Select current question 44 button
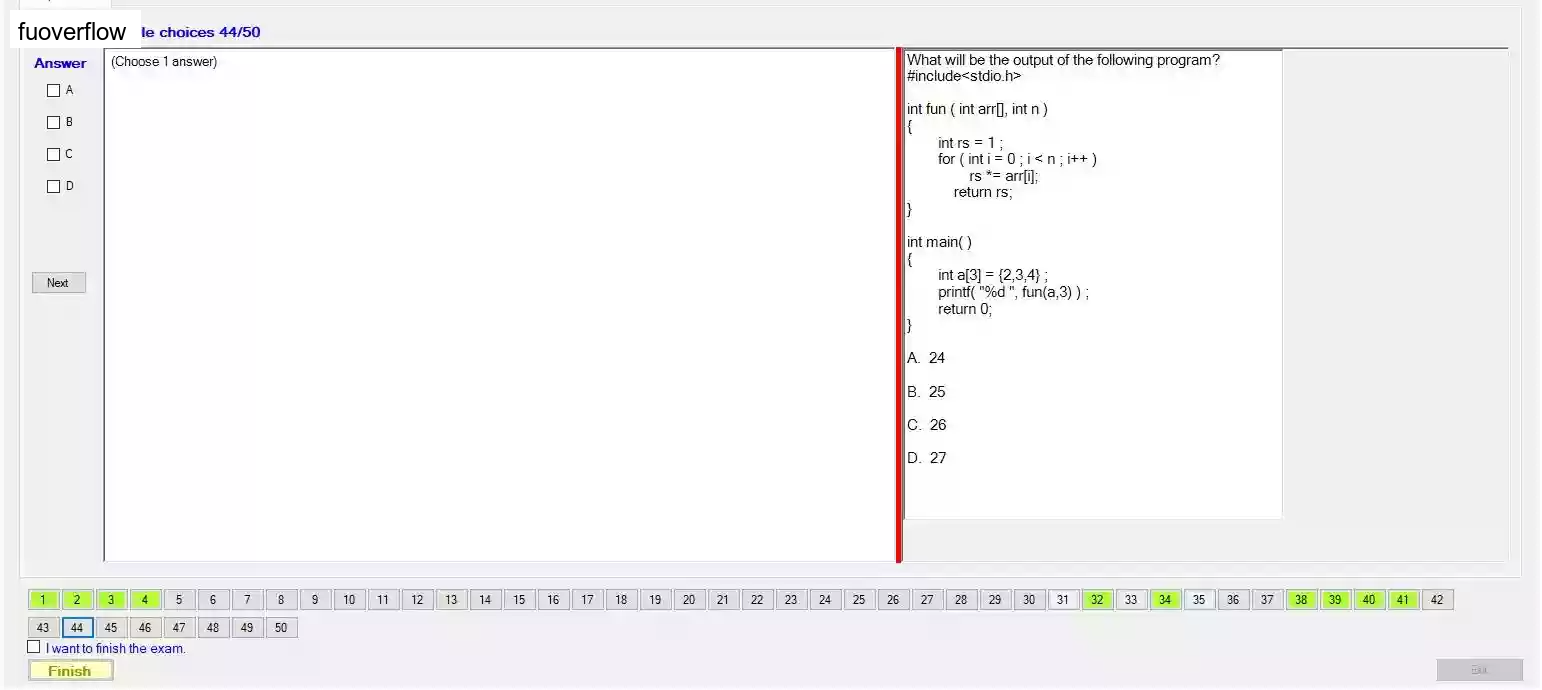This screenshot has height=690, width=1542. [x=77, y=628]
